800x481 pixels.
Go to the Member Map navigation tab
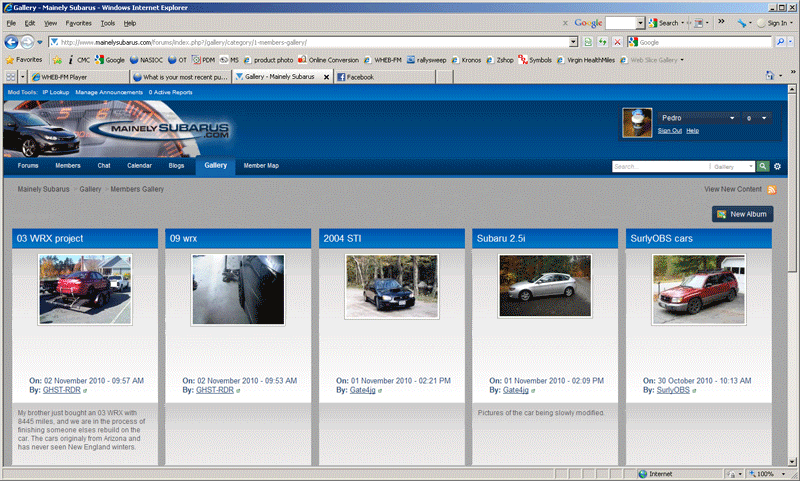point(261,166)
